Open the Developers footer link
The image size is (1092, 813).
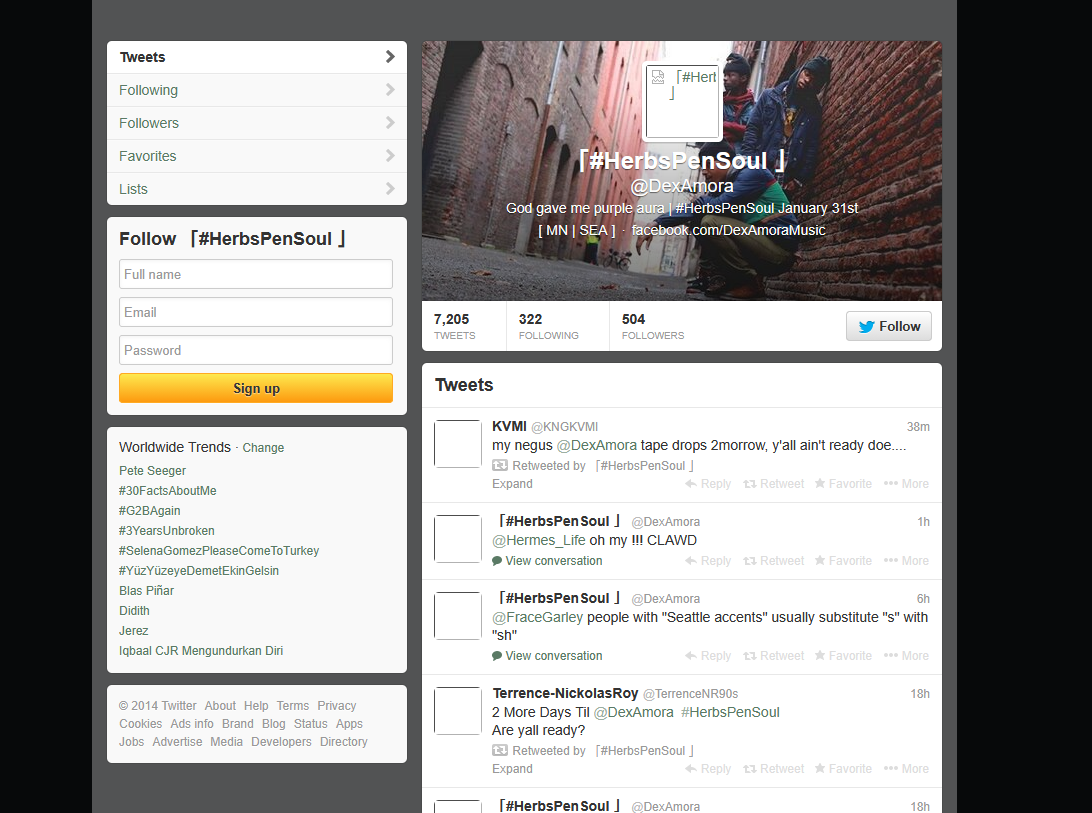click(x=281, y=742)
